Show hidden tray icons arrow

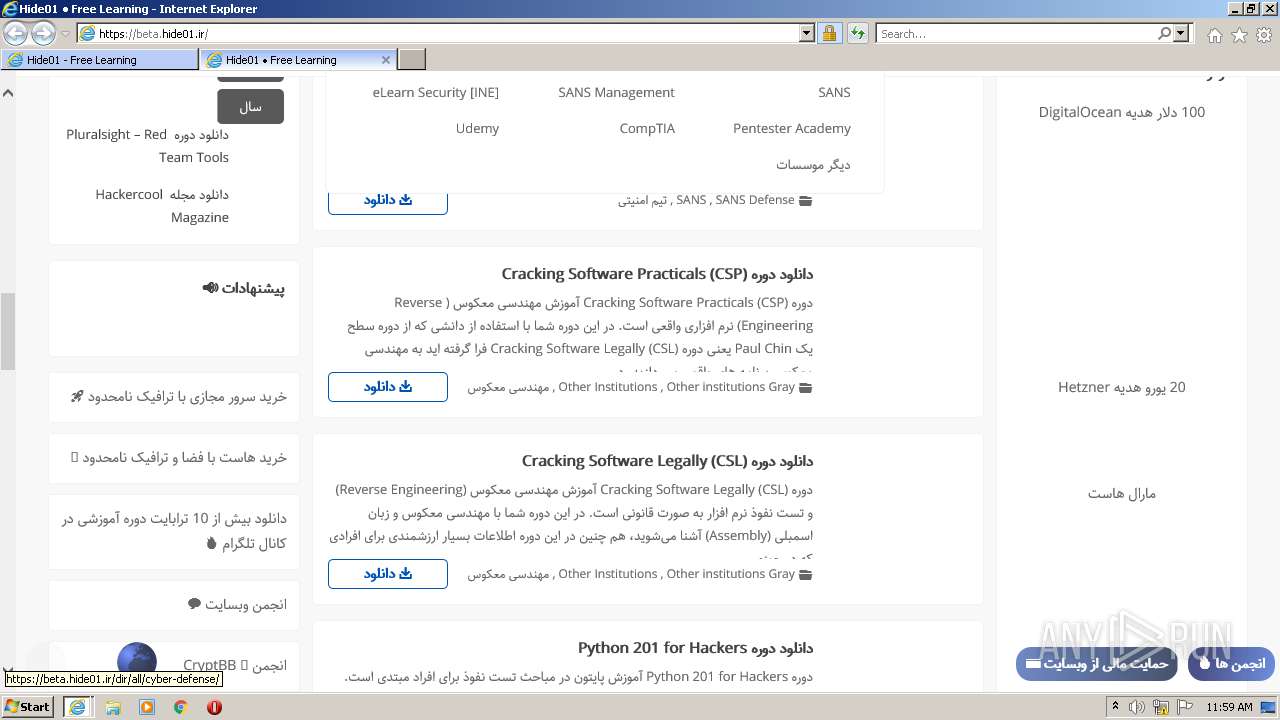(1116, 707)
